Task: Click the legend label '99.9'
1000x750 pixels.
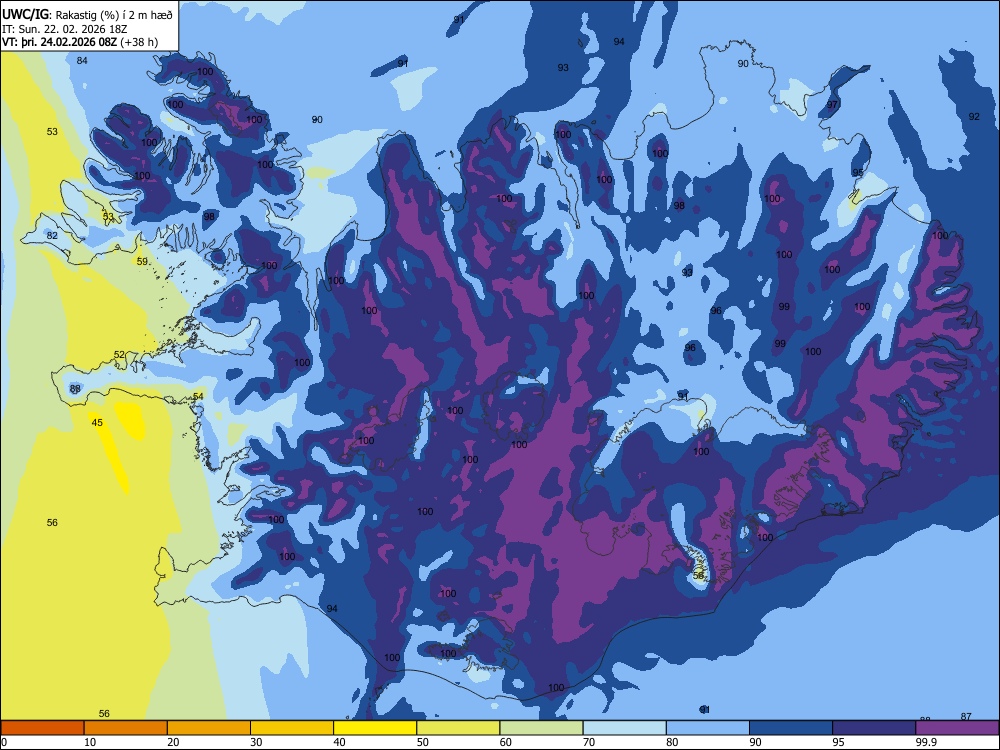Action: point(925,742)
